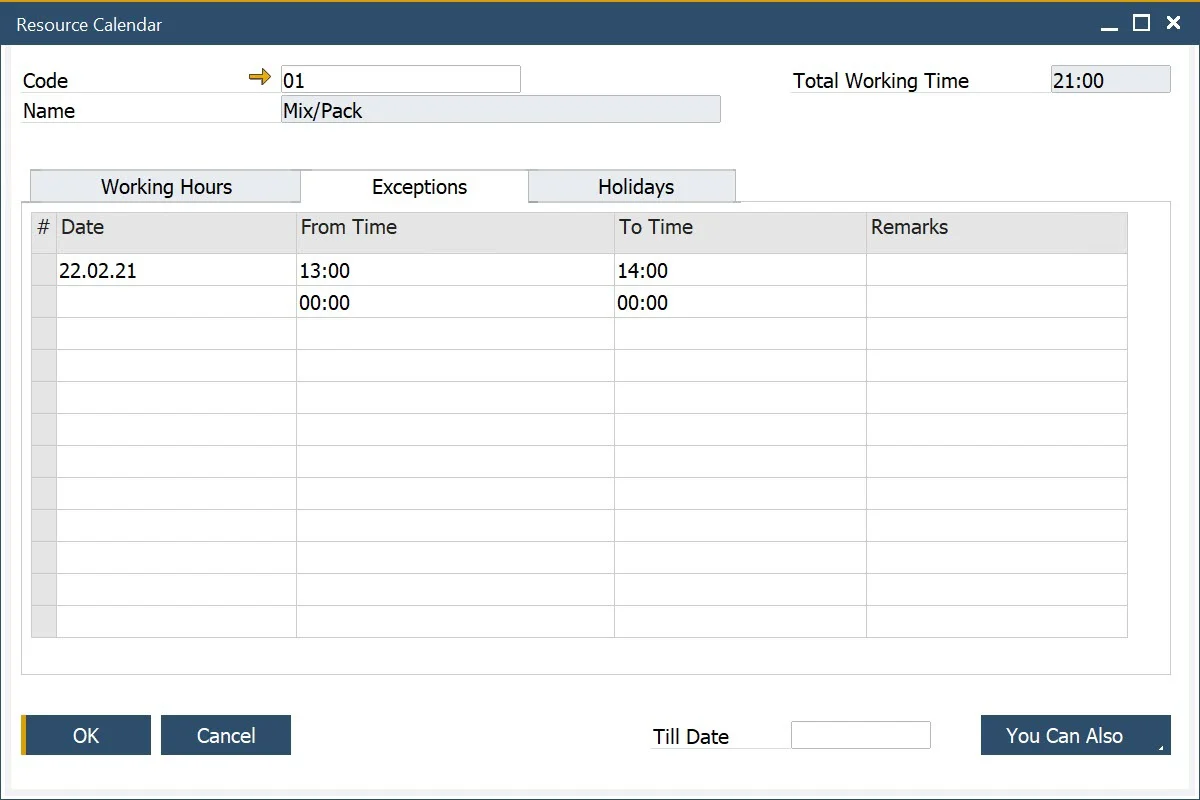Click the Remarks cell in first row

coord(996,270)
